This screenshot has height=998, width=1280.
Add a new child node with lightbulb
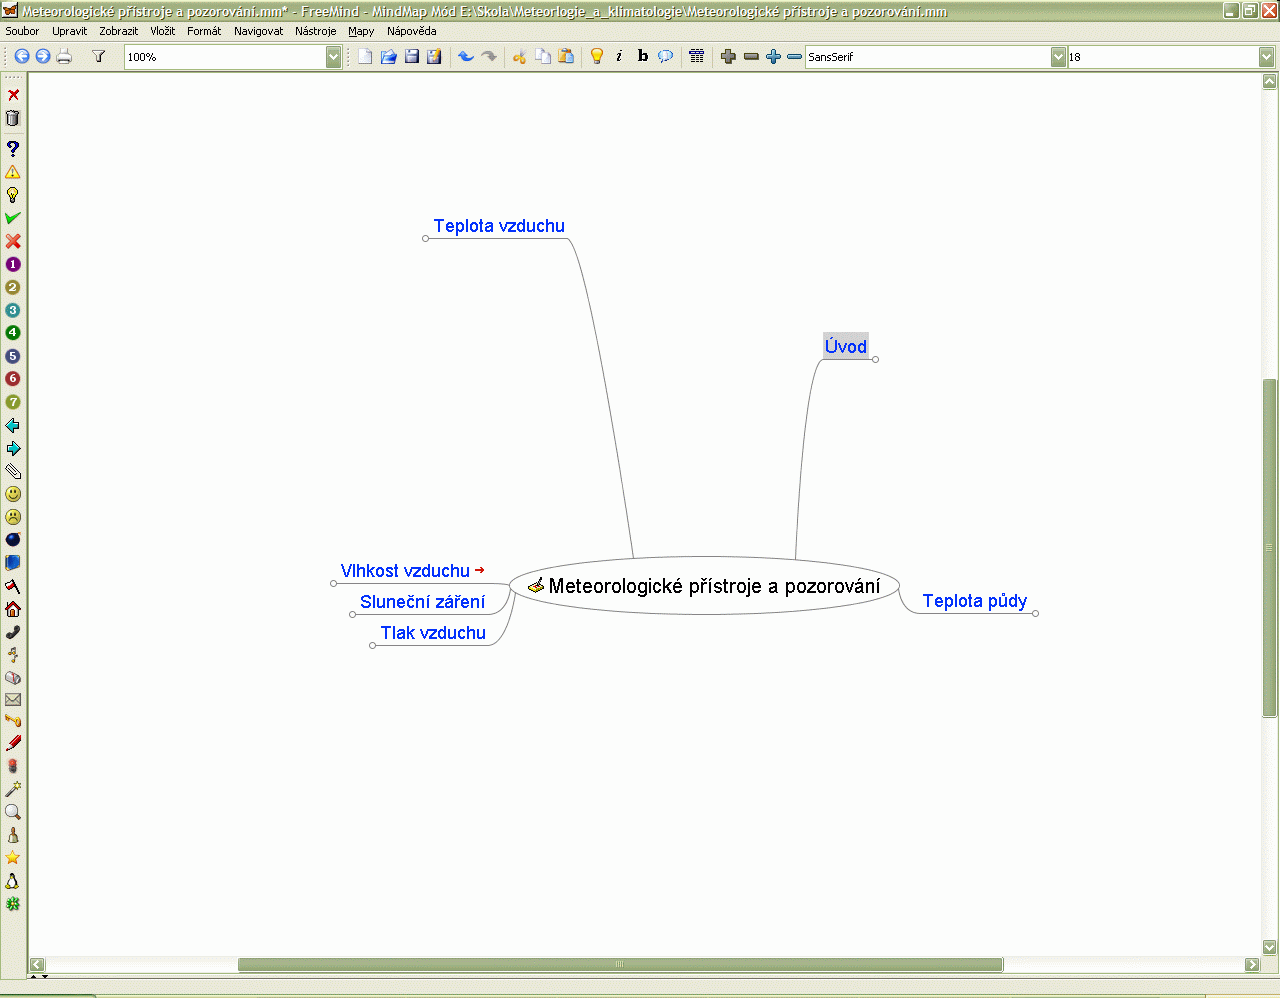click(x=597, y=57)
